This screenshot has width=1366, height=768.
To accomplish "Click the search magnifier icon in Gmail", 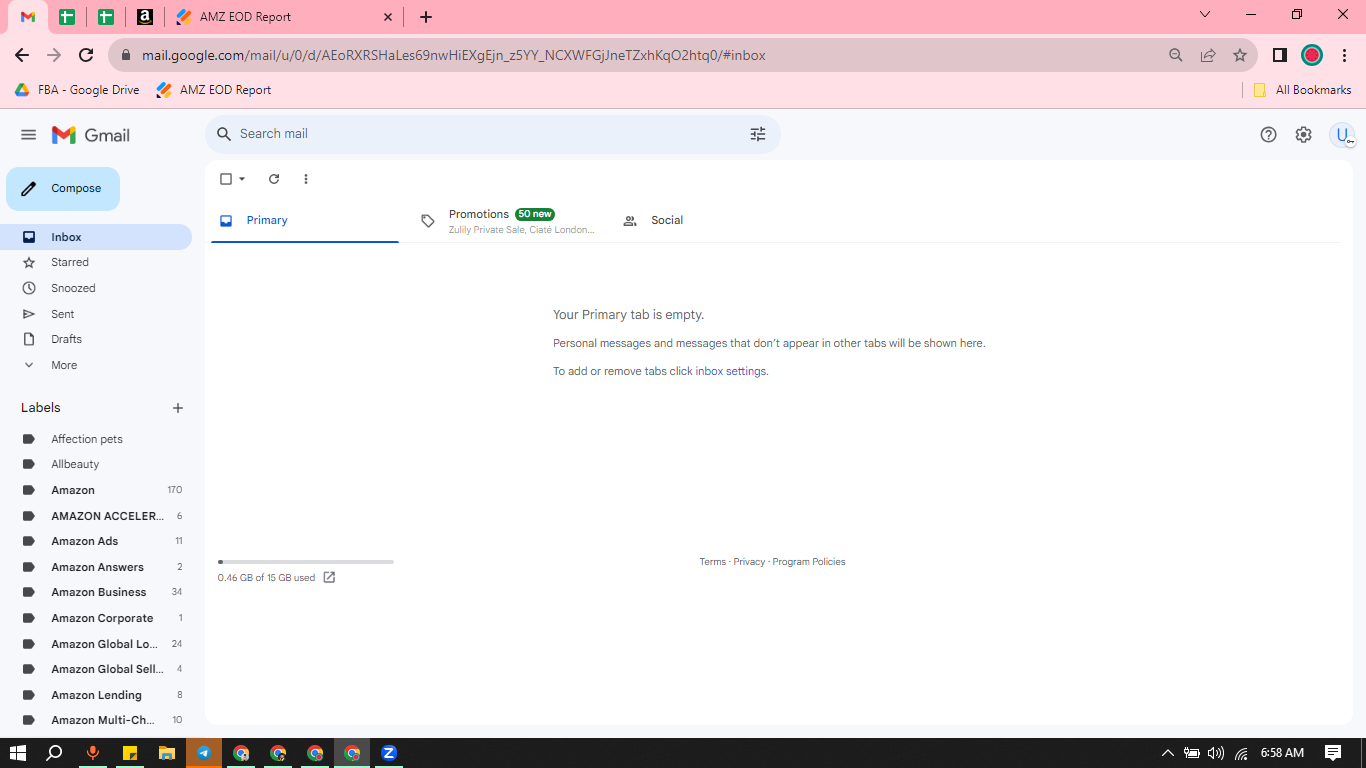I will [224, 134].
